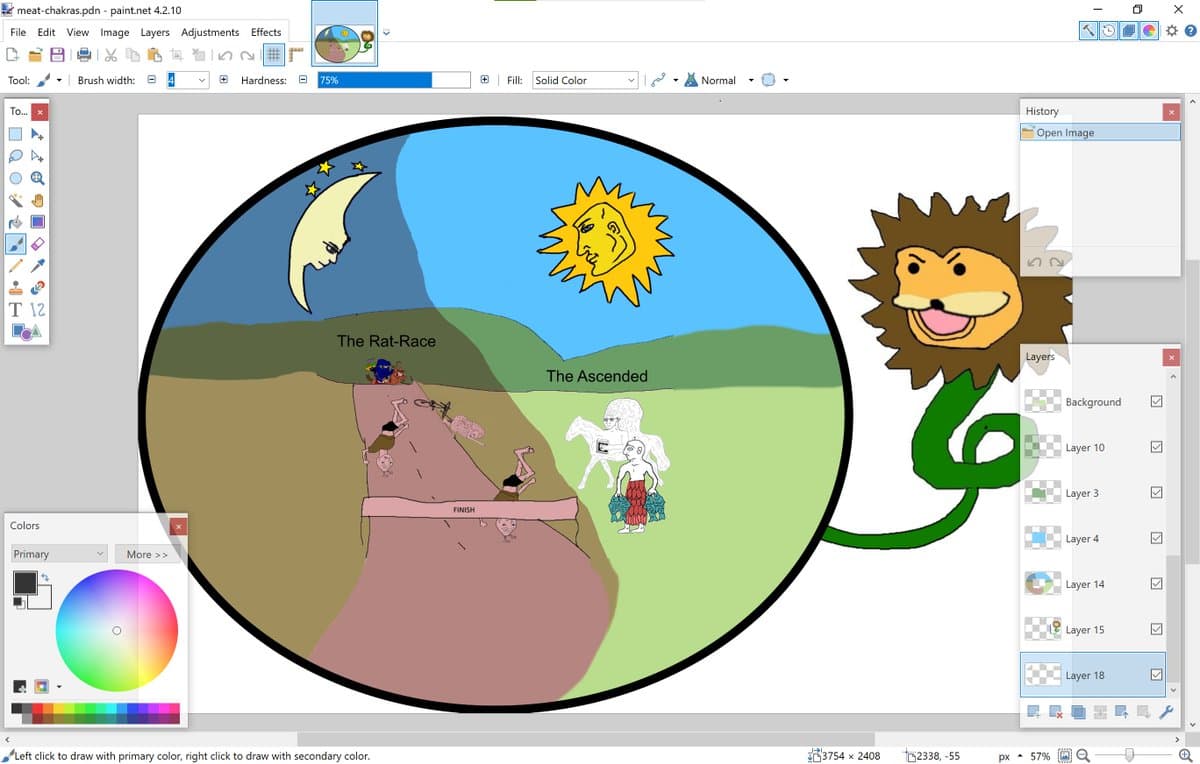1200x764 pixels.
Task: Expand the Primary color selector dropdown
Action: click(x=58, y=554)
